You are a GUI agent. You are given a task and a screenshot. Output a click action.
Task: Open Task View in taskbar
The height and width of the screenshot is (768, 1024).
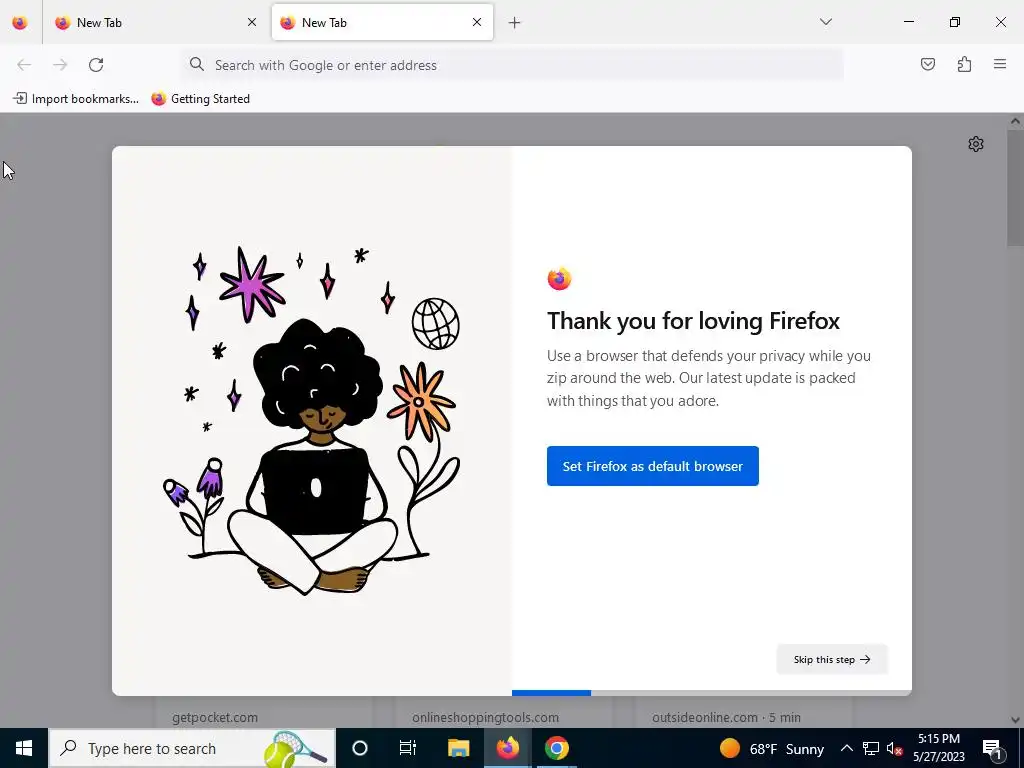click(x=408, y=748)
